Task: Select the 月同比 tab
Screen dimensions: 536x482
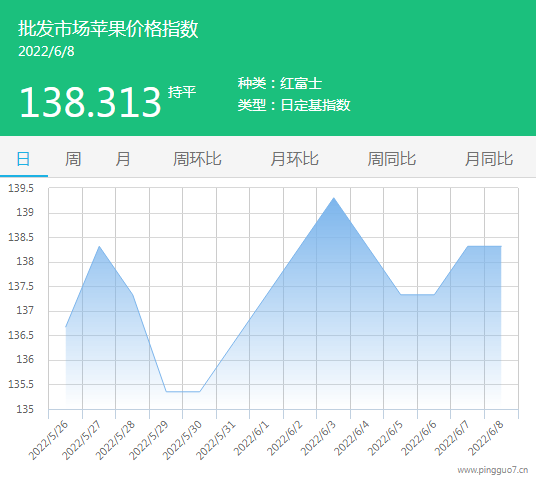Action: click(488, 159)
